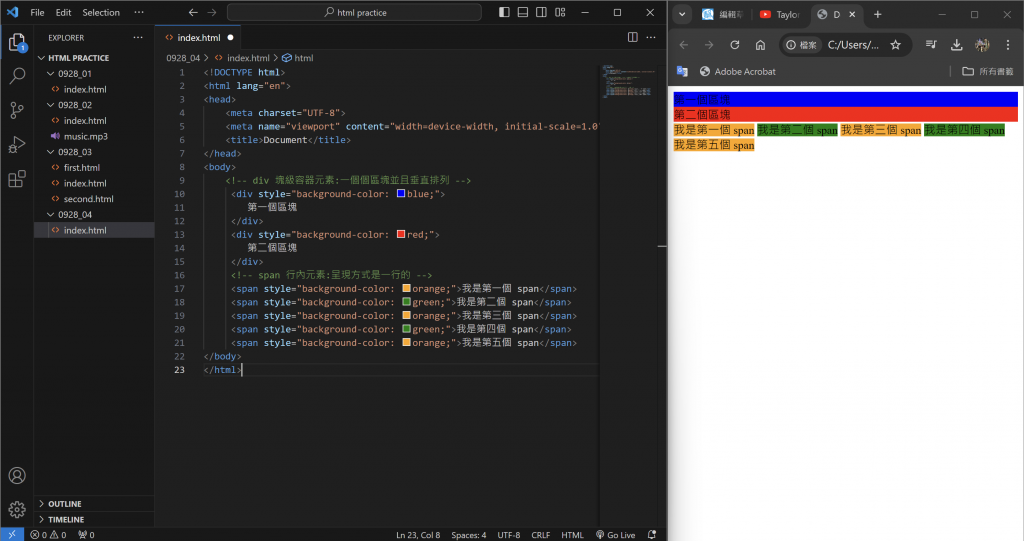Click the blue color swatch on line 10

tap(401, 193)
